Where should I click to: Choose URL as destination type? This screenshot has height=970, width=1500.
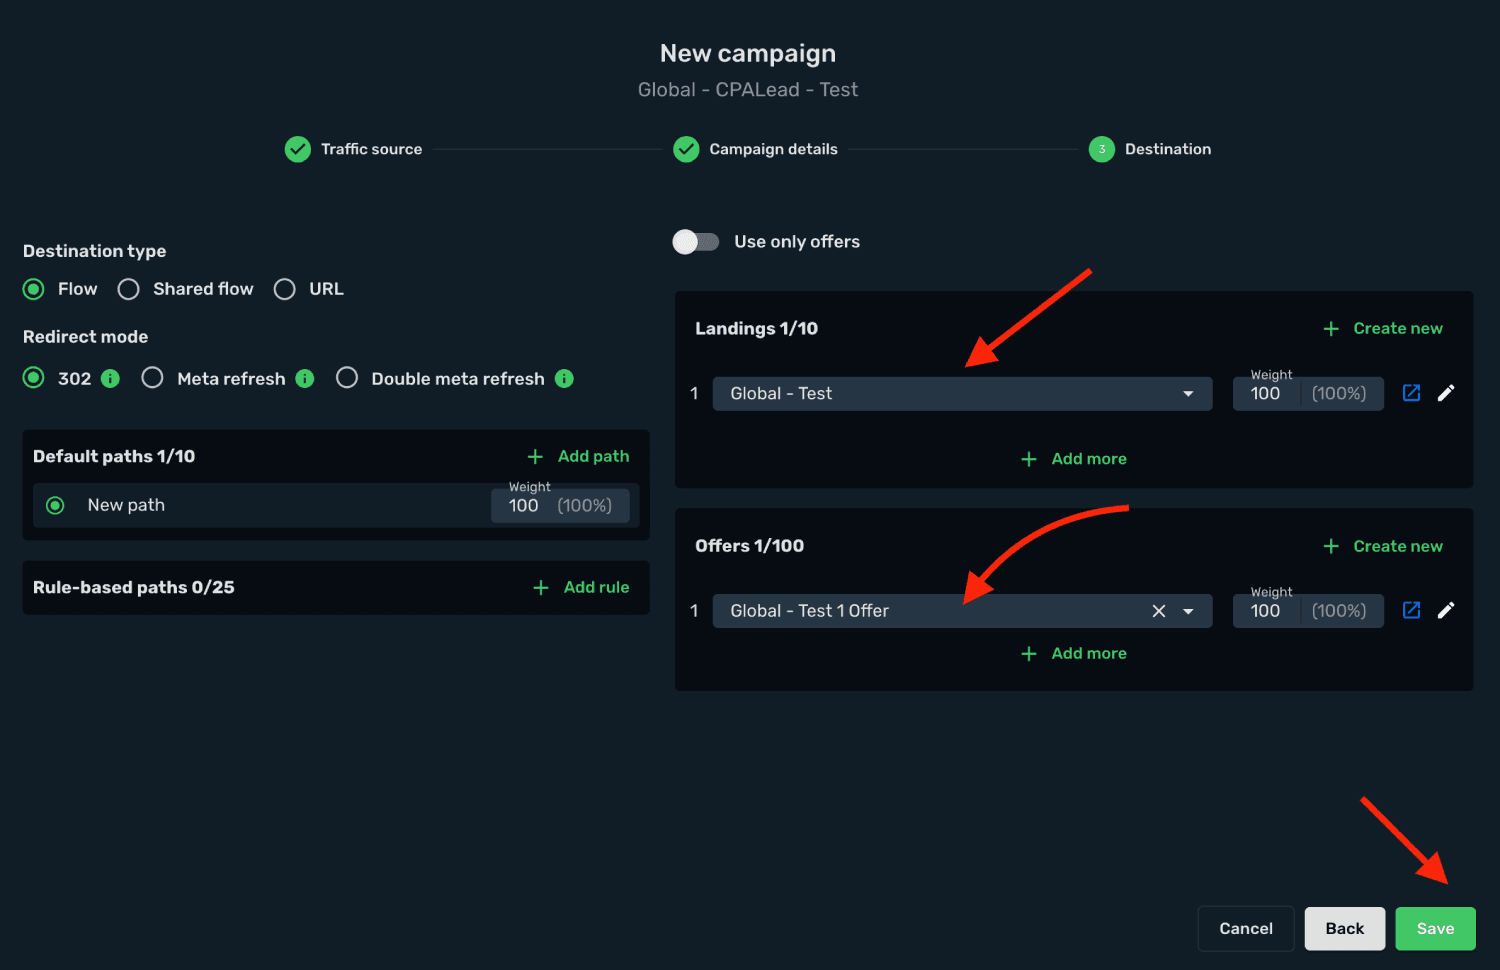pyautogui.click(x=285, y=289)
